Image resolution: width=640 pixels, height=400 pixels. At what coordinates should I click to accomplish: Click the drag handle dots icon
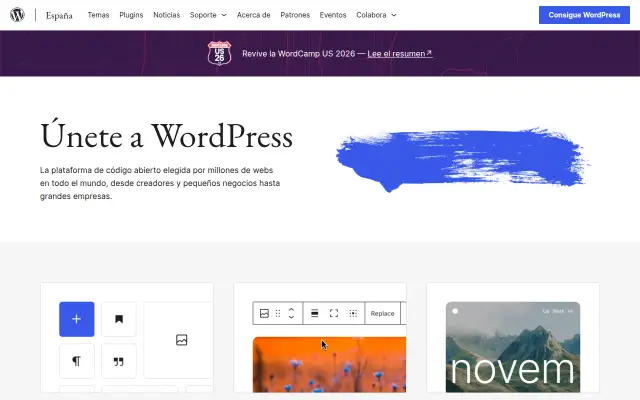pos(278,313)
